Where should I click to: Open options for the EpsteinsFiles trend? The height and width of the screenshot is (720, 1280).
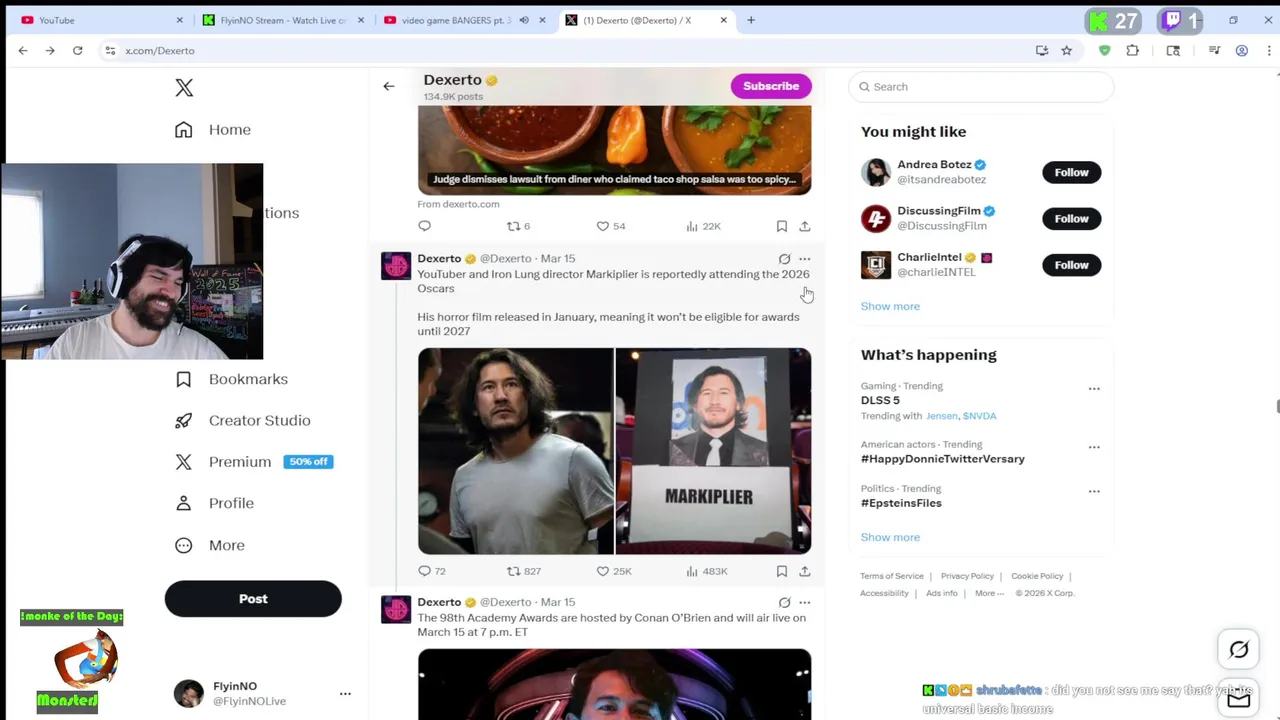click(1094, 491)
